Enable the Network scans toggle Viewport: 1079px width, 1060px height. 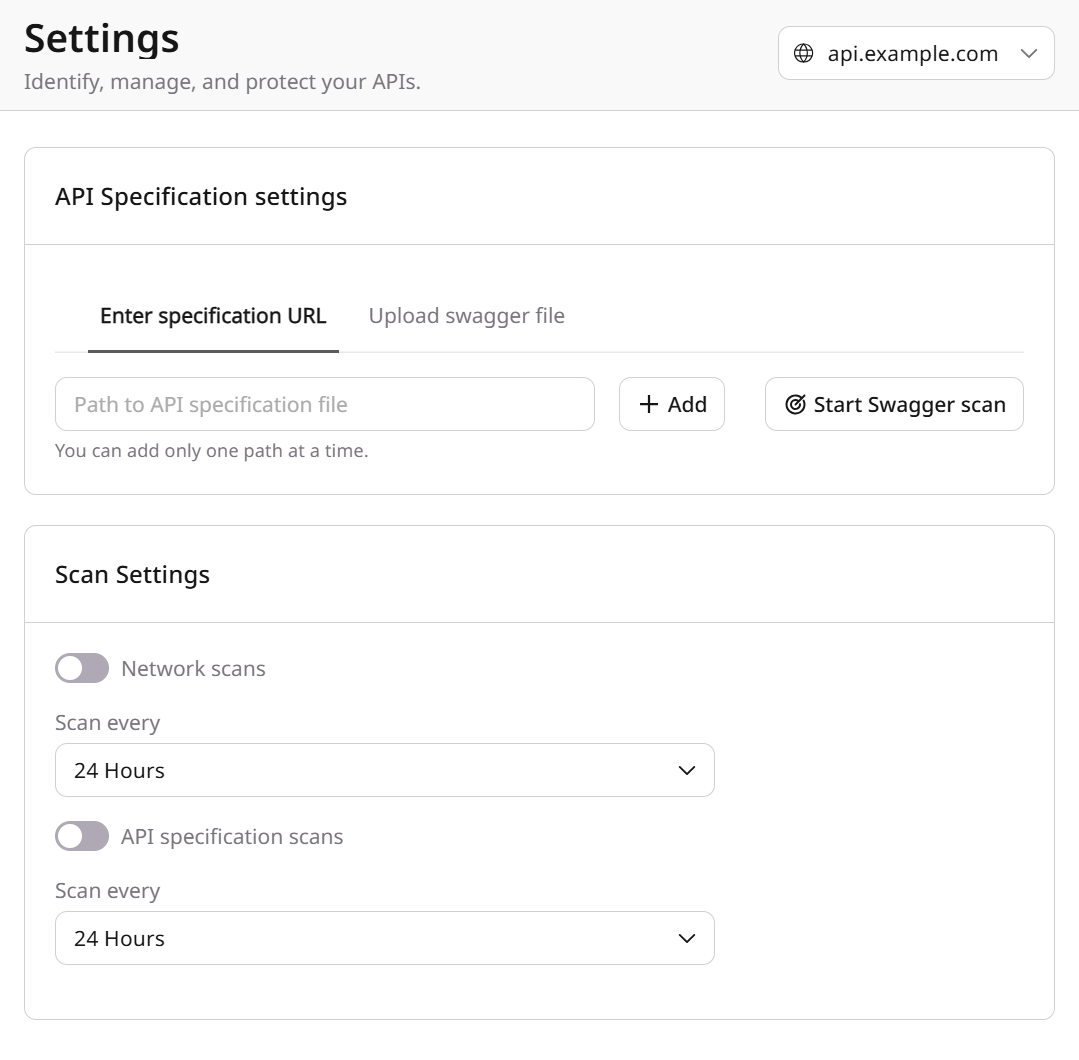[82, 668]
